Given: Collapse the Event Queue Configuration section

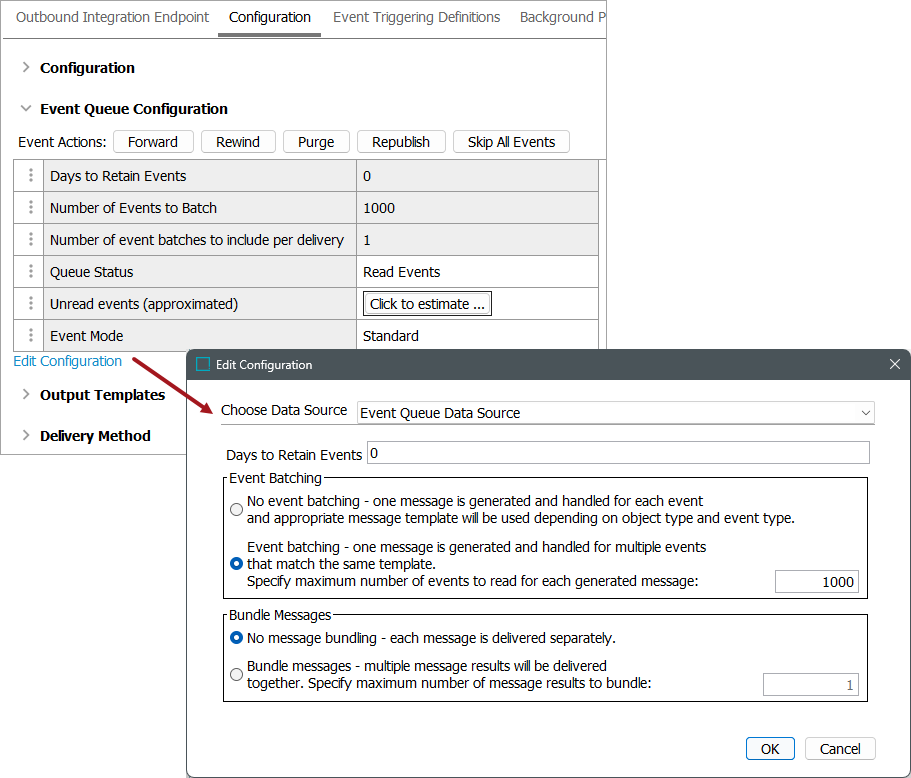Looking at the screenshot, I should [26, 109].
